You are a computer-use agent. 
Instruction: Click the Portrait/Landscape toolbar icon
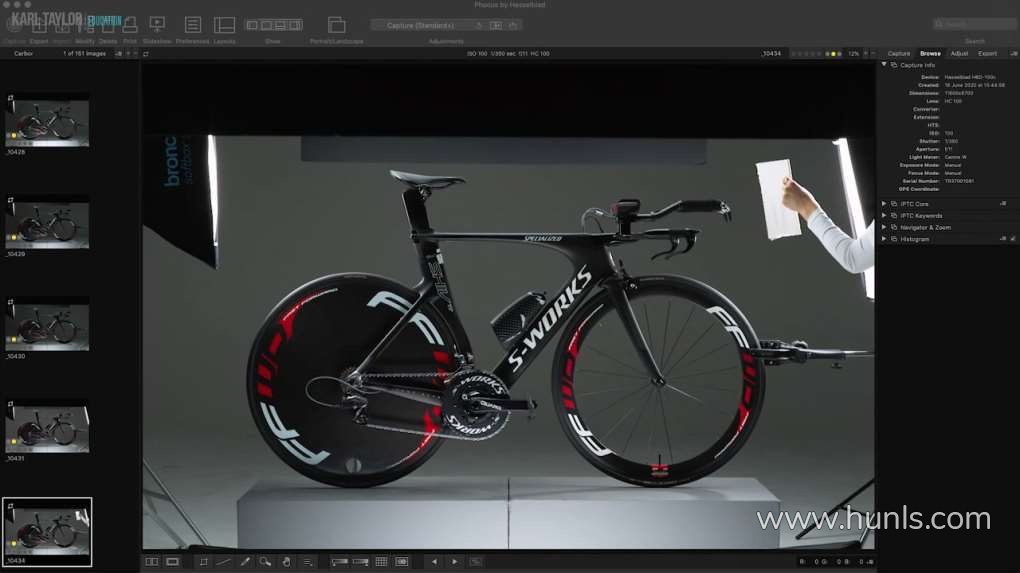[336, 25]
